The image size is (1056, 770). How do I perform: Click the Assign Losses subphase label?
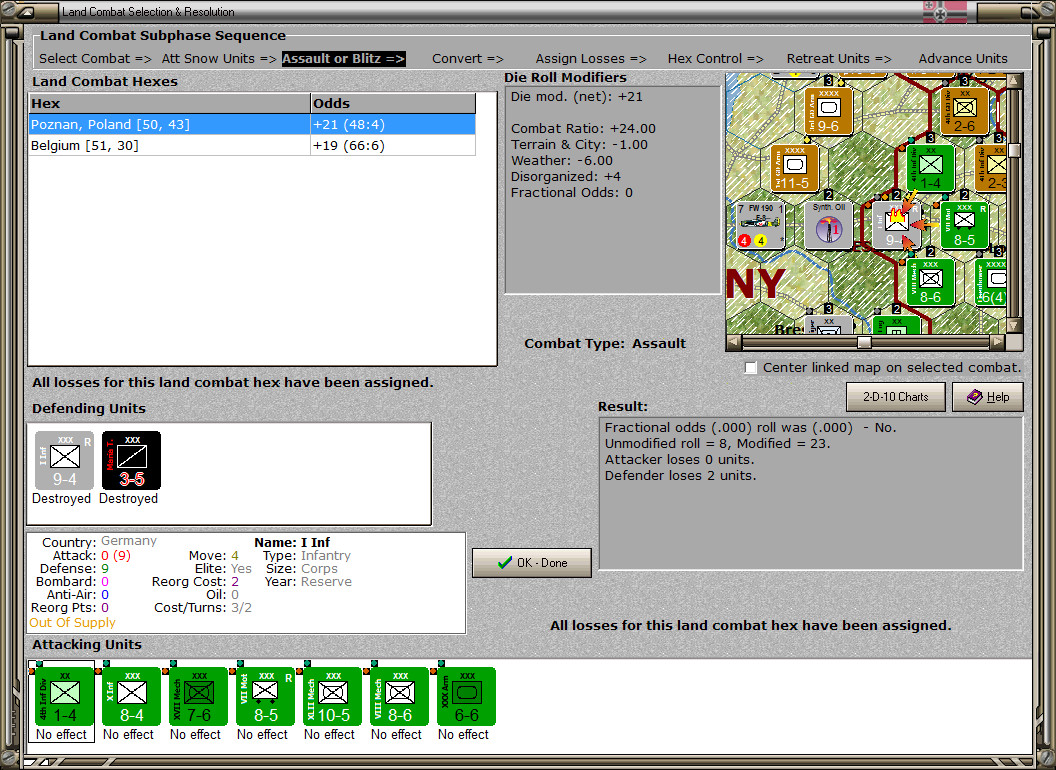point(591,59)
